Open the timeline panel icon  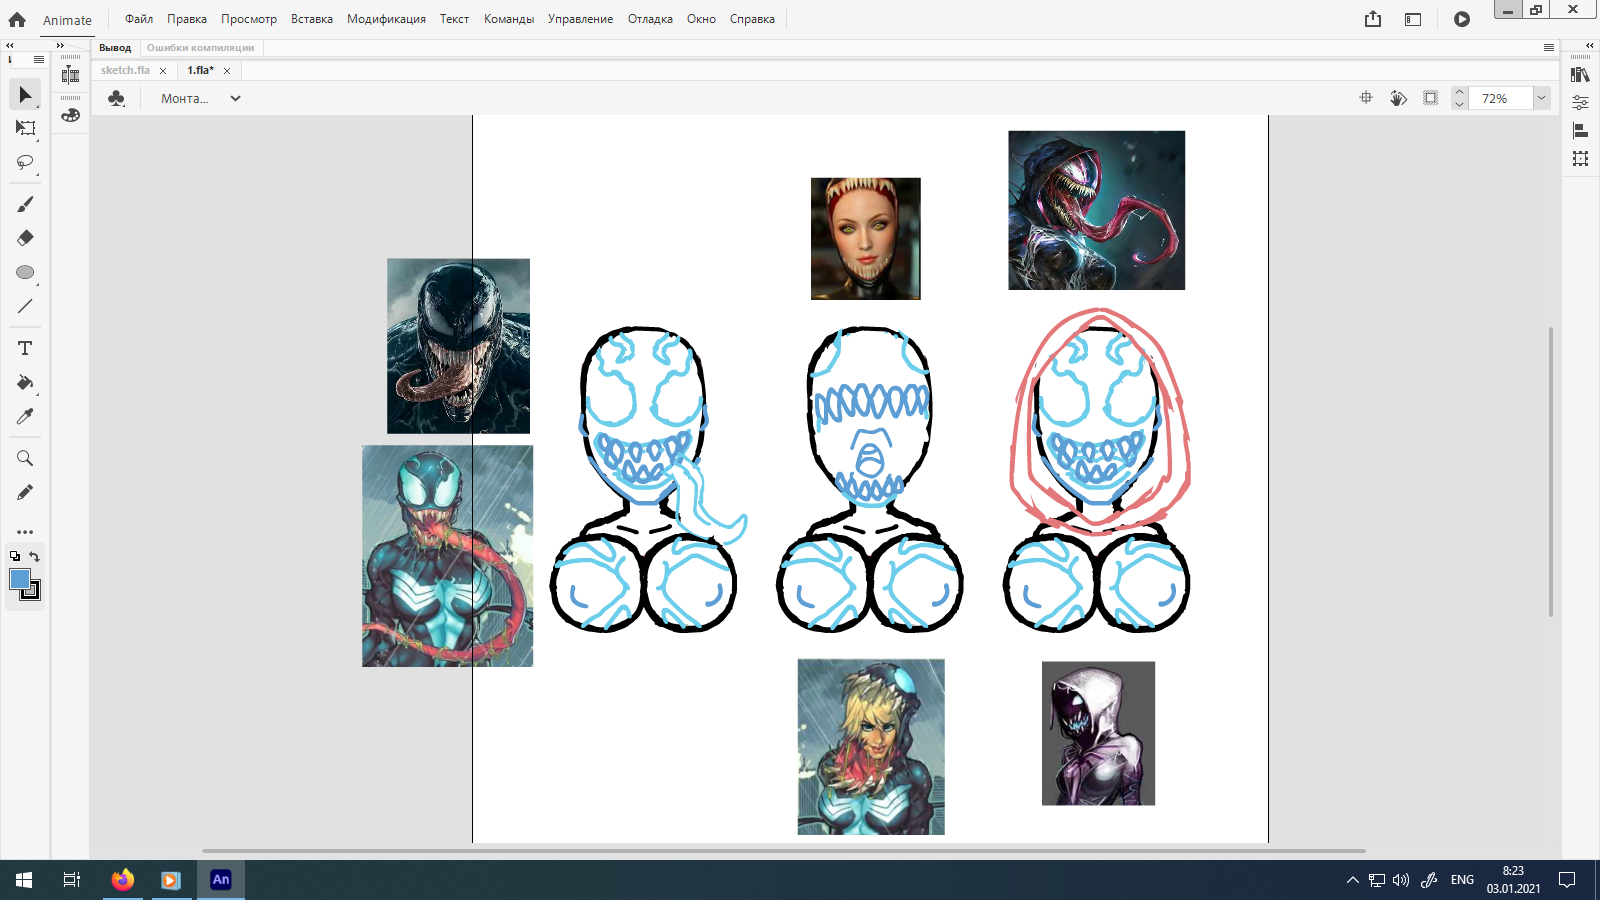click(70, 75)
